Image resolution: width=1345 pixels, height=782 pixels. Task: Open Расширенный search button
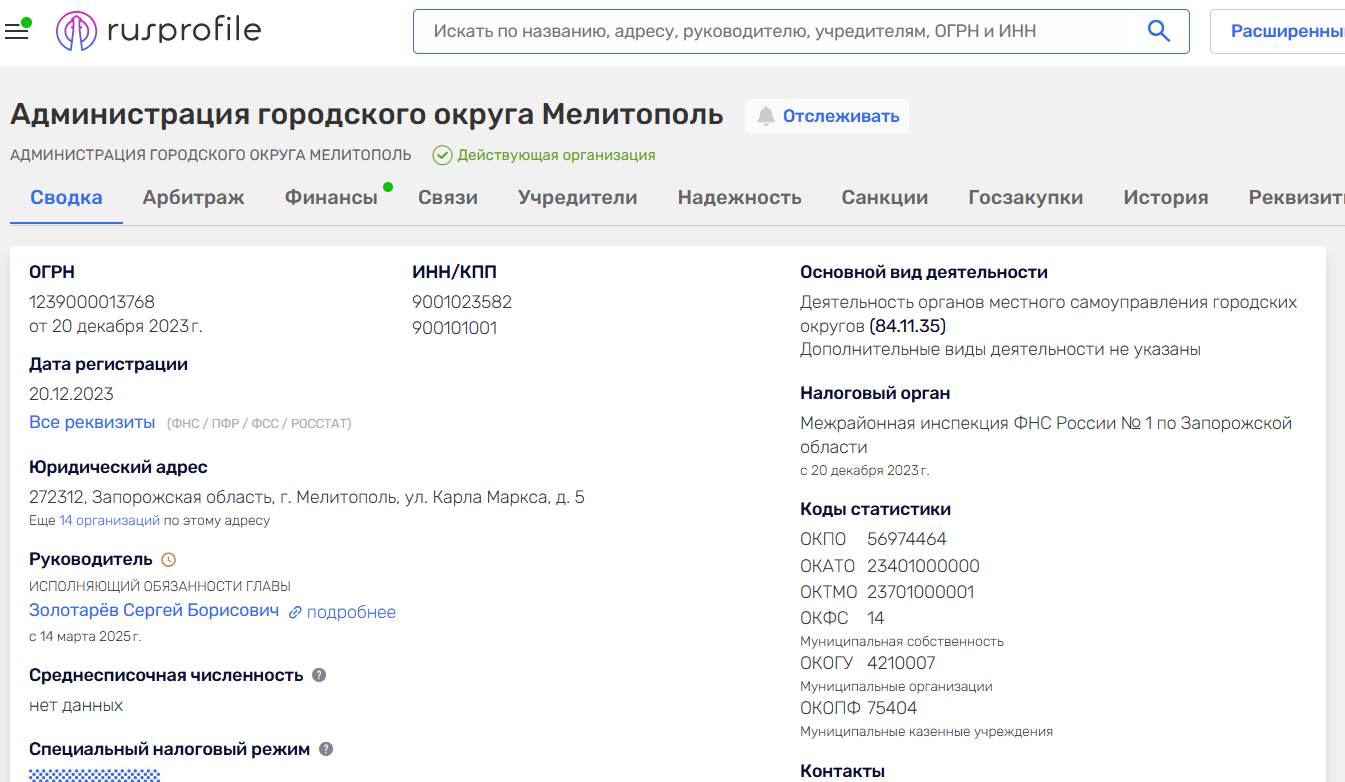[x=1286, y=31]
